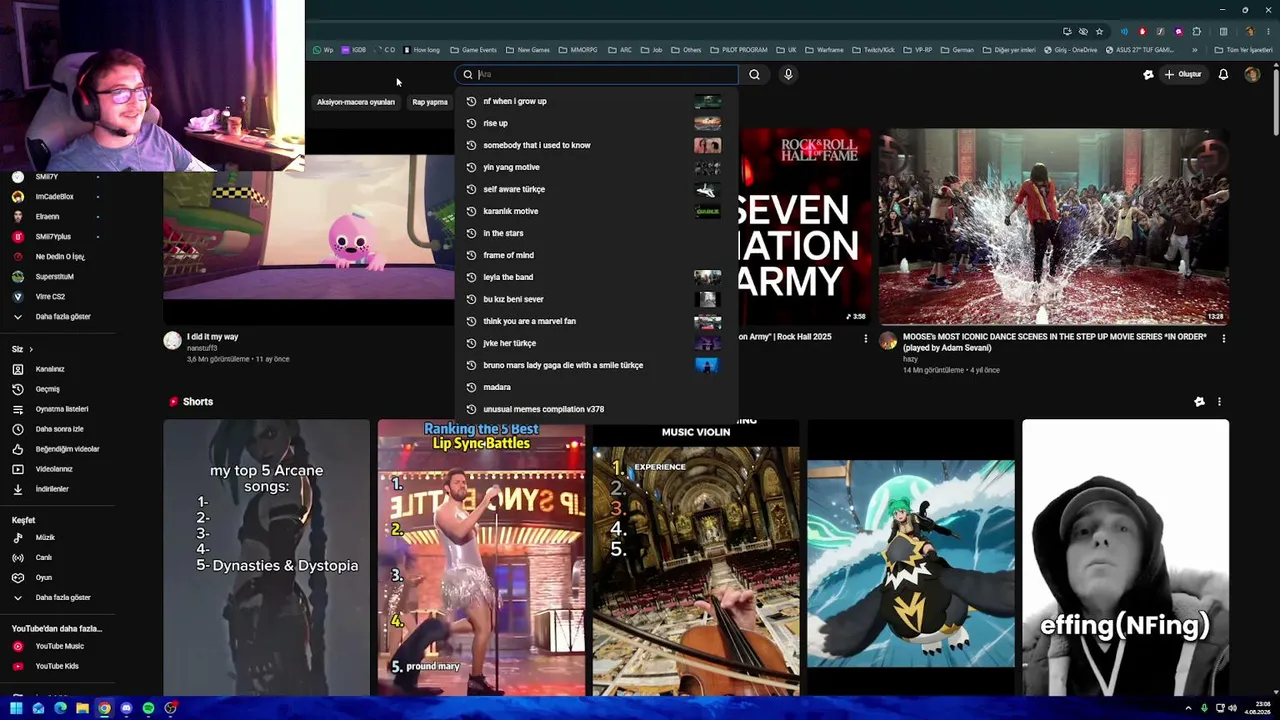Focus the YouTube search input field
This screenshot has height=720, width=1280.
598,74
